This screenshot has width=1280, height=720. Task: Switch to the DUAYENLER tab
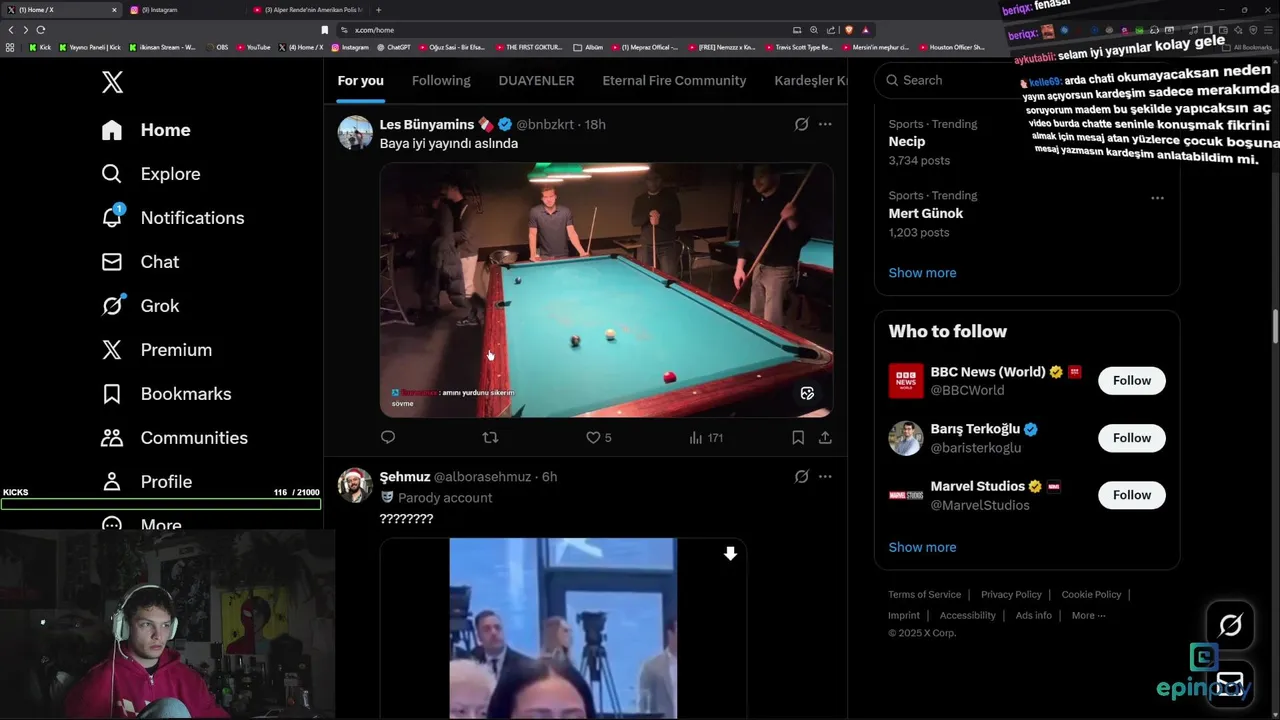pos(536,80)
